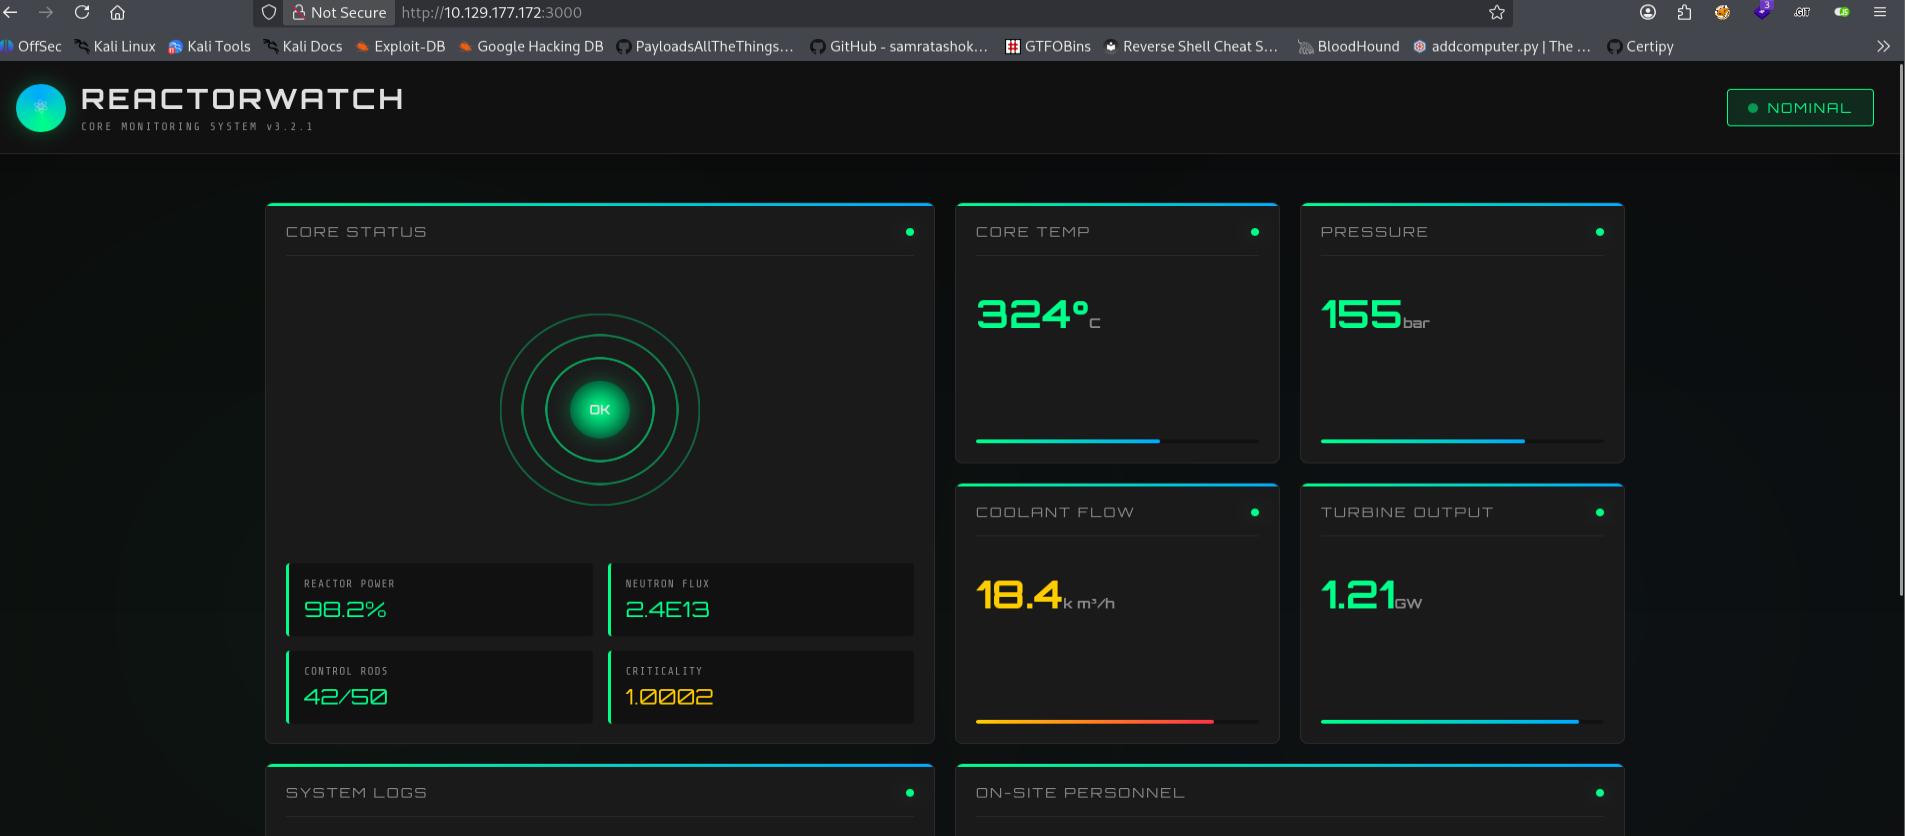Click the Cookie-Editor extension icon
Image resolution: width=1905 pixels, height=836 pixels.
coord(1722,12)
